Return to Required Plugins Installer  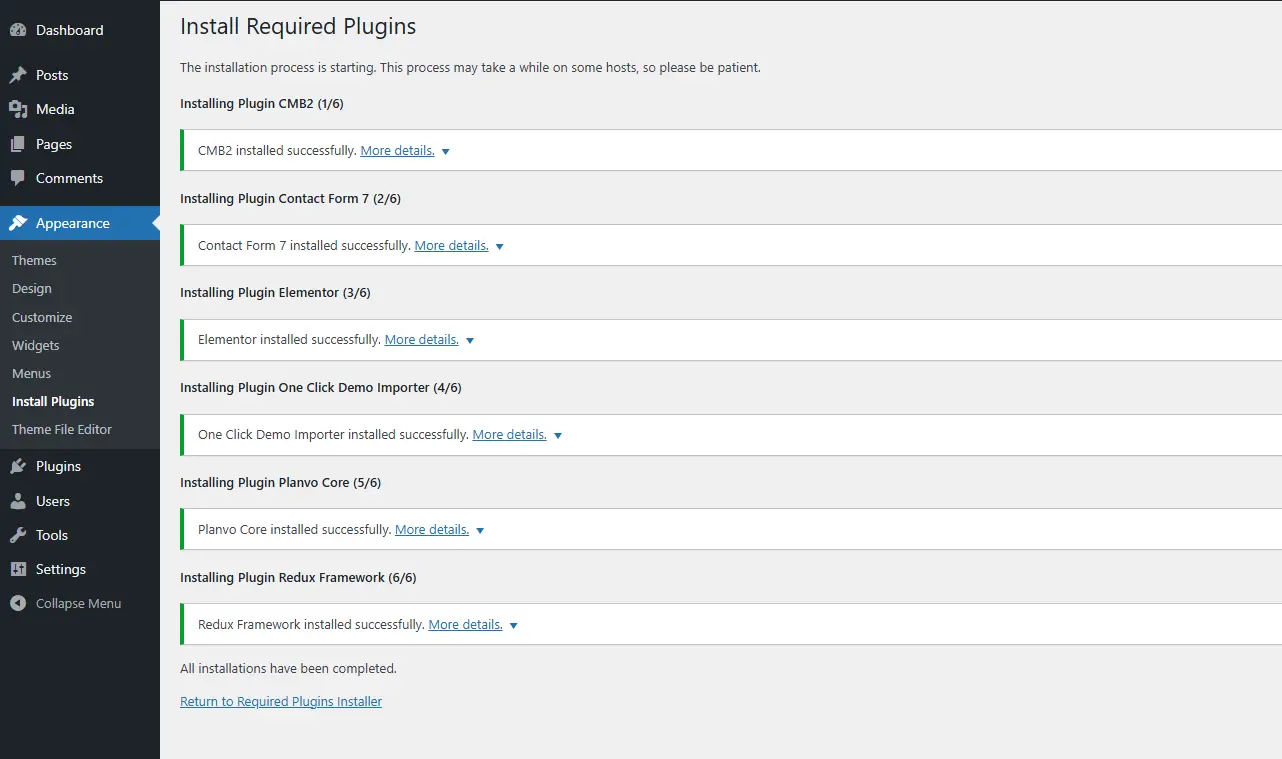tap(281, 702)
